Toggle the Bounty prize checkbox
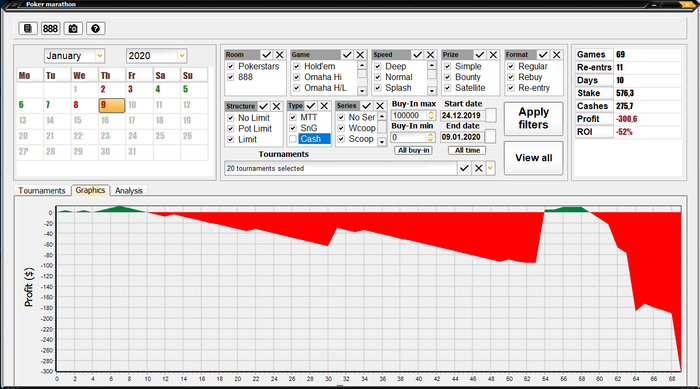Screen dimensions: 700x389 click(448, 77)
